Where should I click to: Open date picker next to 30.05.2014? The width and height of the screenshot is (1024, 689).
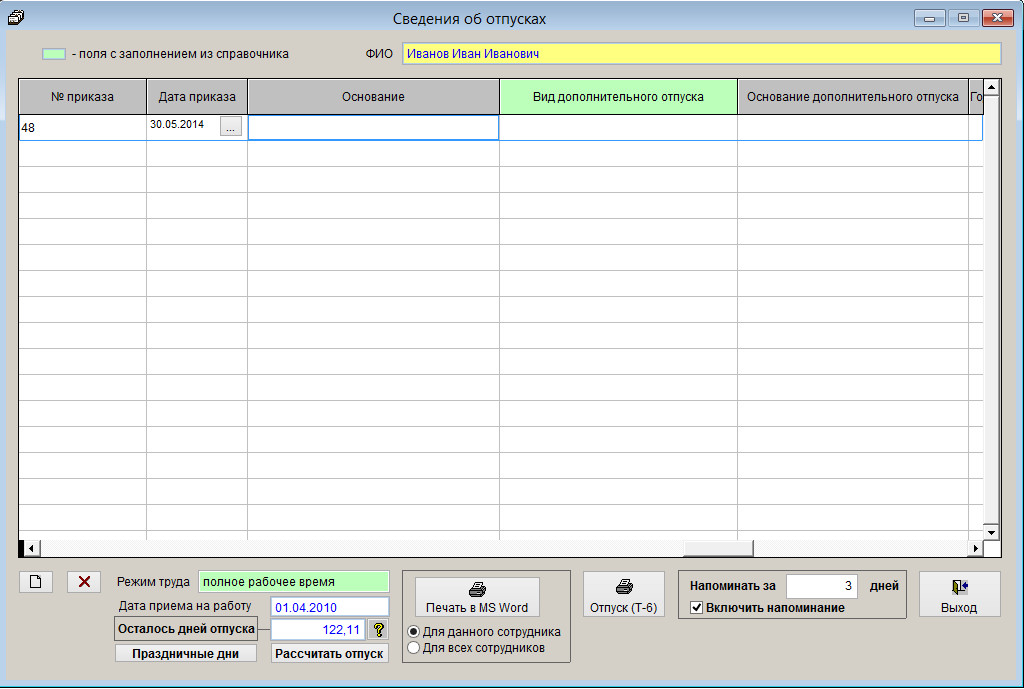231,127
